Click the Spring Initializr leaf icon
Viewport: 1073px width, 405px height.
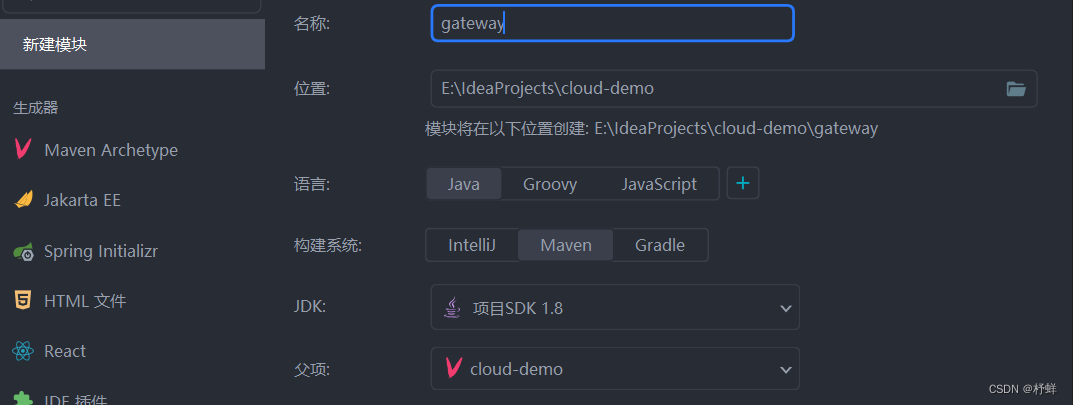[23, 251]
